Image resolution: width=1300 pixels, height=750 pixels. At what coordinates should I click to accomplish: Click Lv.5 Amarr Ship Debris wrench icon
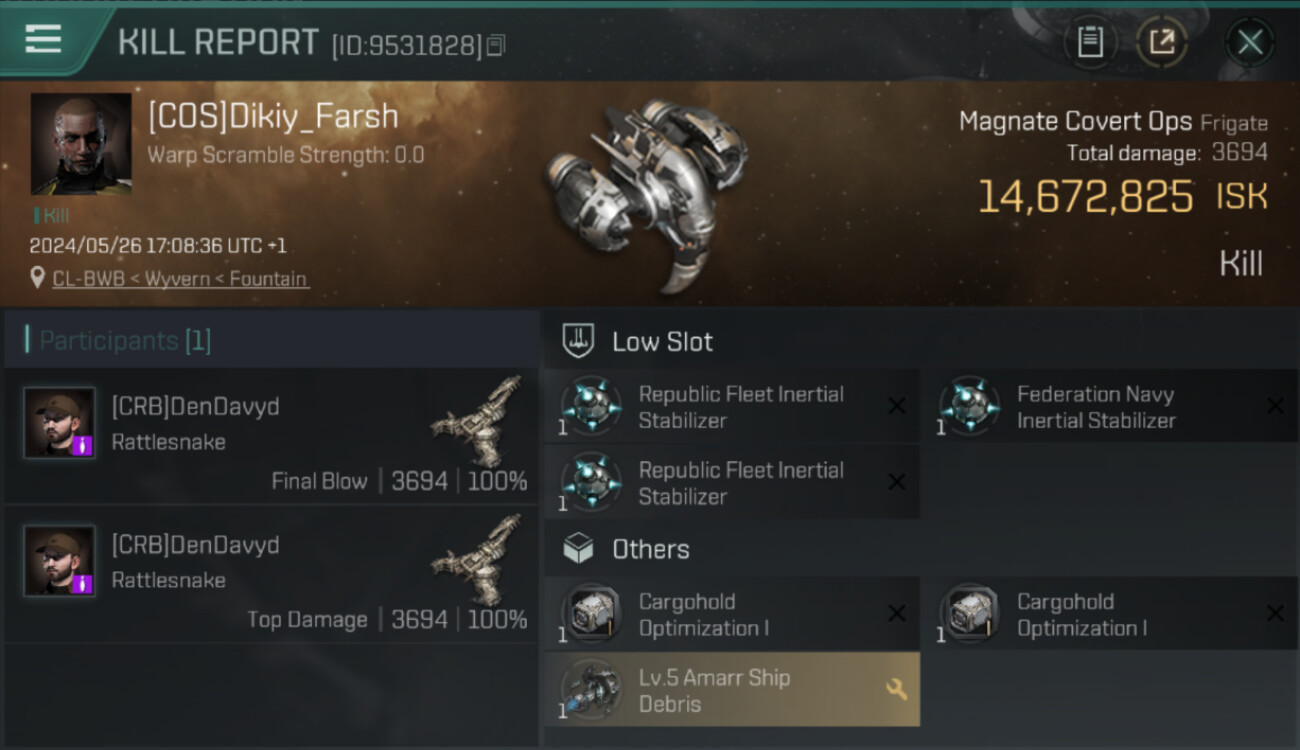click(x=896, y=689)
